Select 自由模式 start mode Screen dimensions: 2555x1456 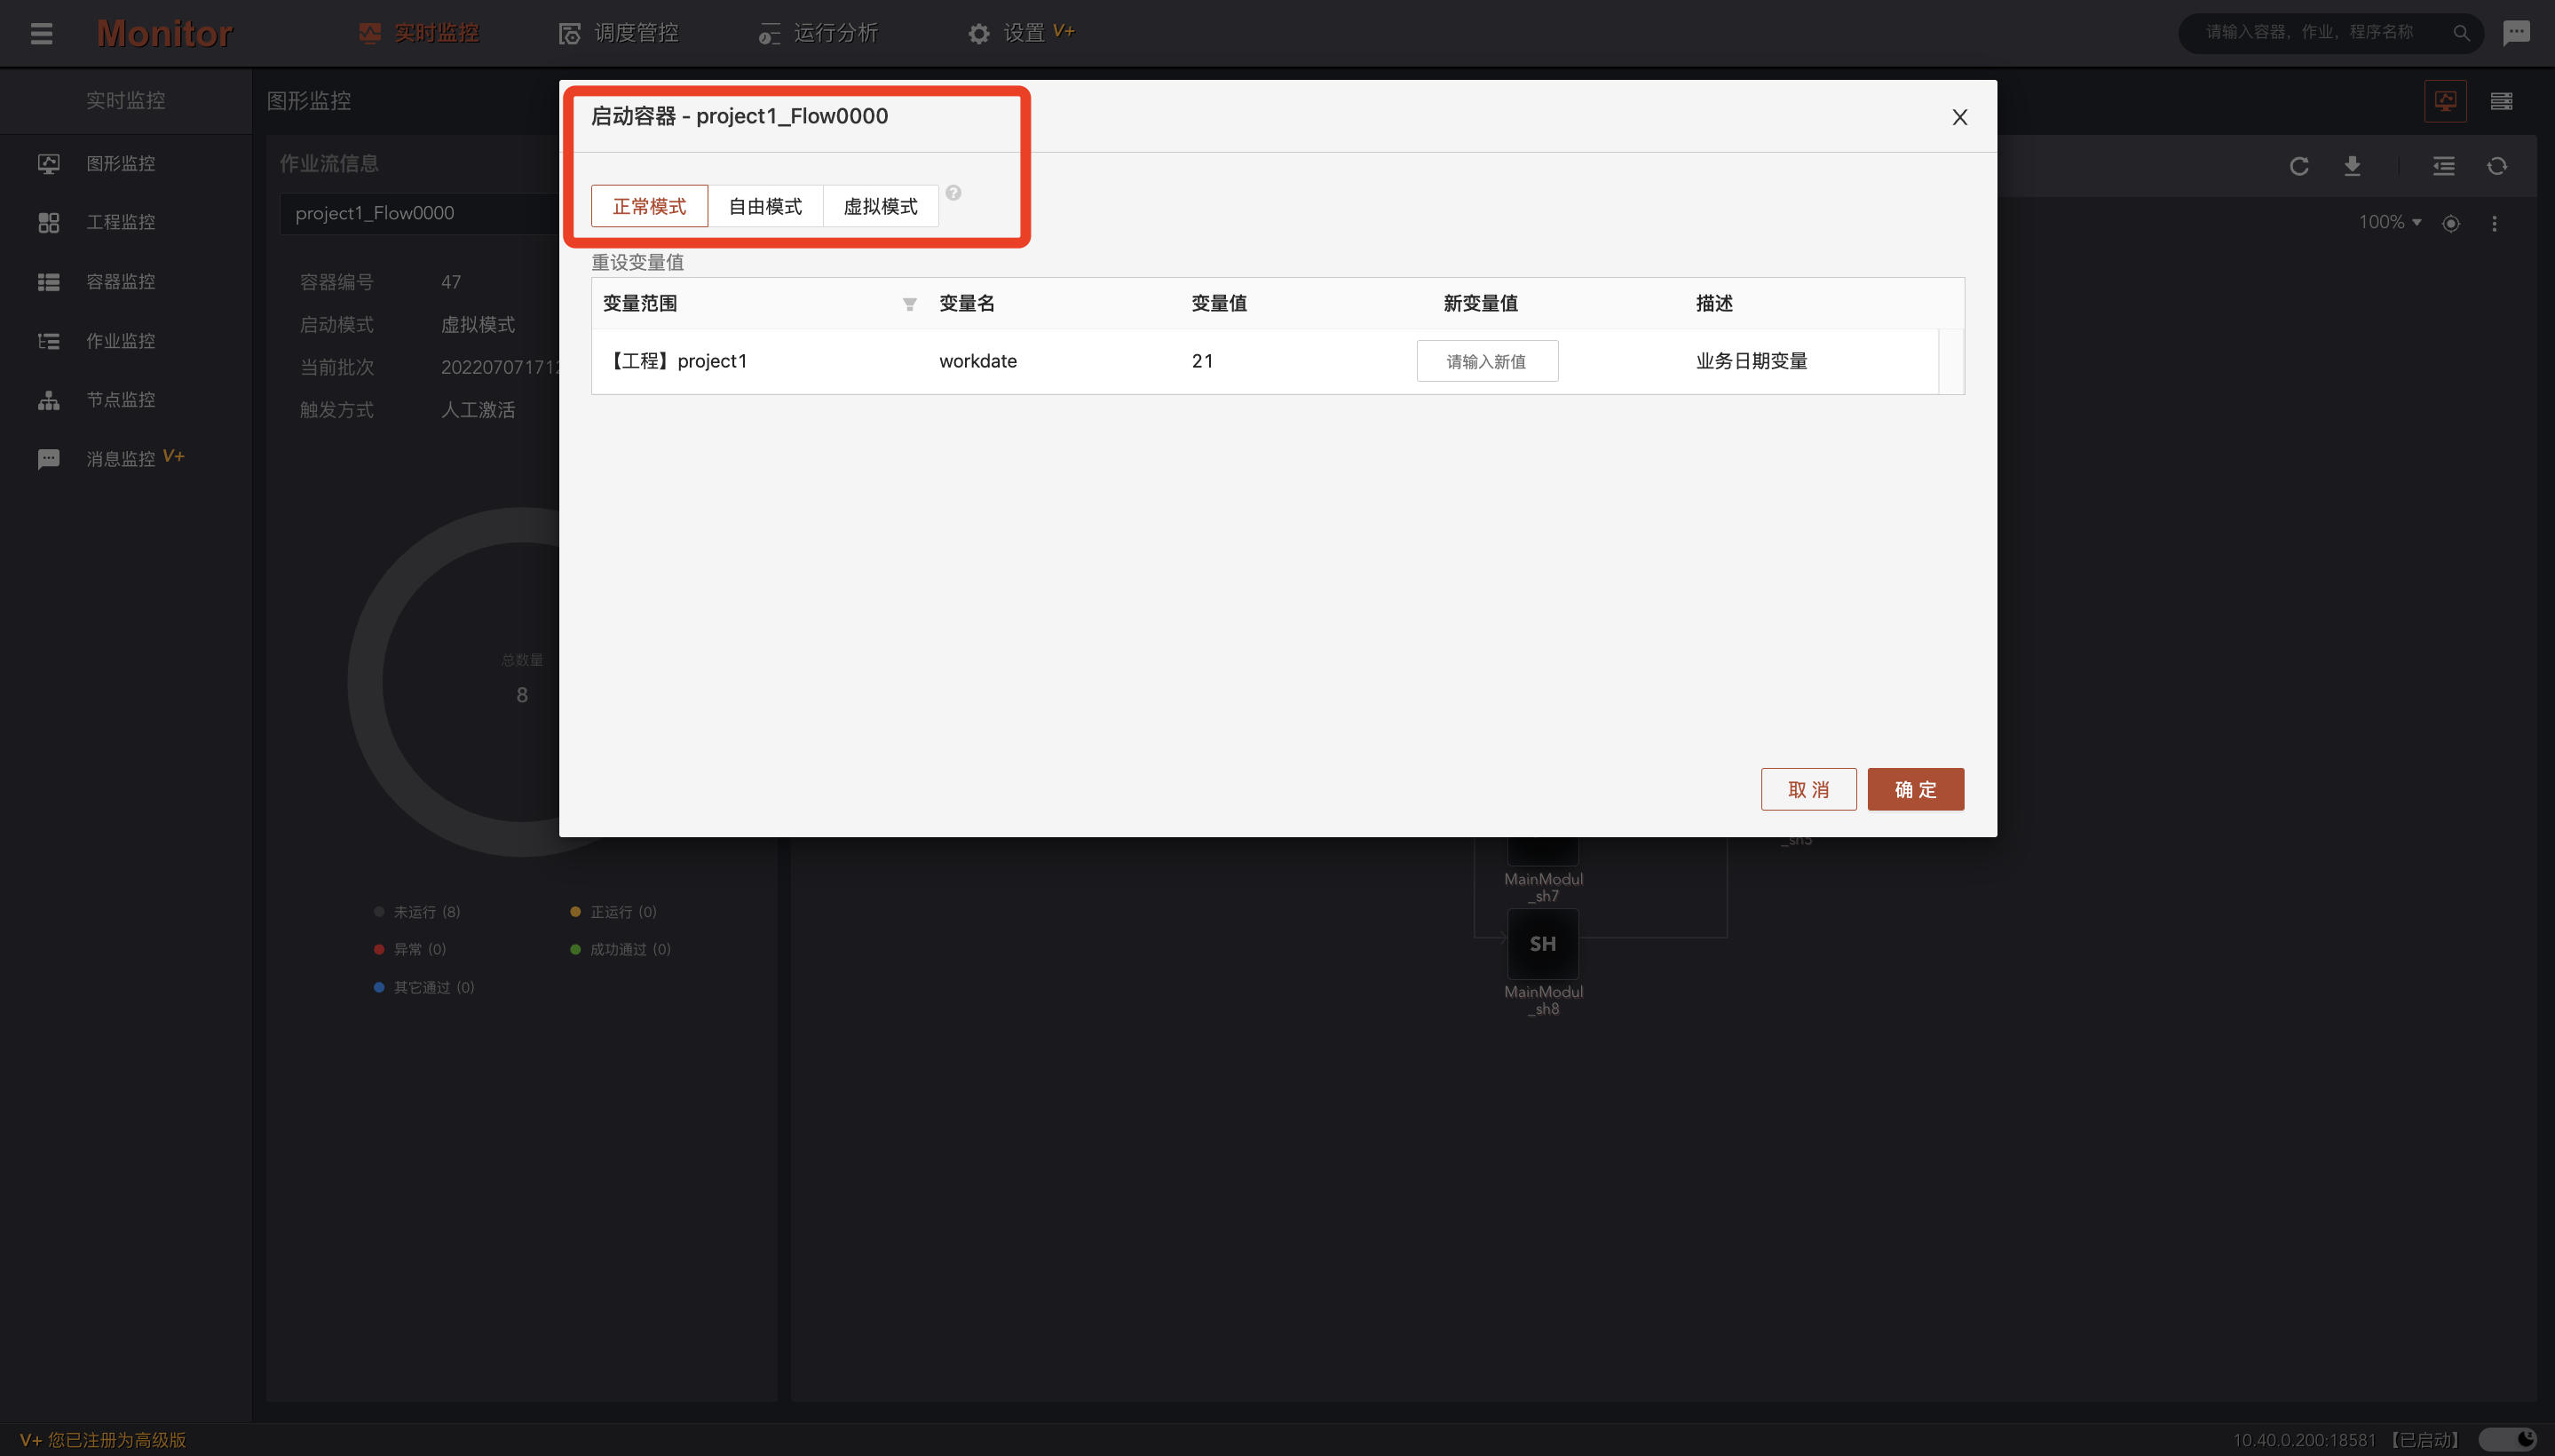click(x=765, y=206)
